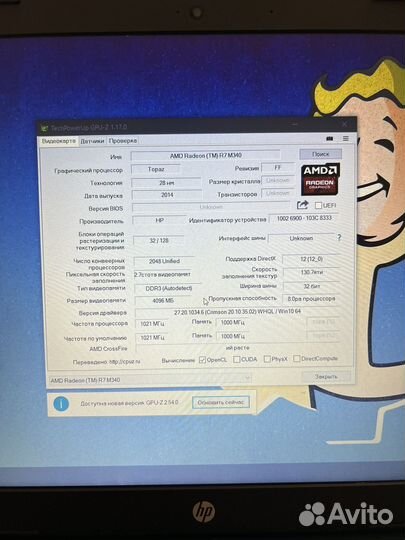Click the AMD Radeon Graphics logo
This screenshot has height=540, width=405.
[320, 179]
